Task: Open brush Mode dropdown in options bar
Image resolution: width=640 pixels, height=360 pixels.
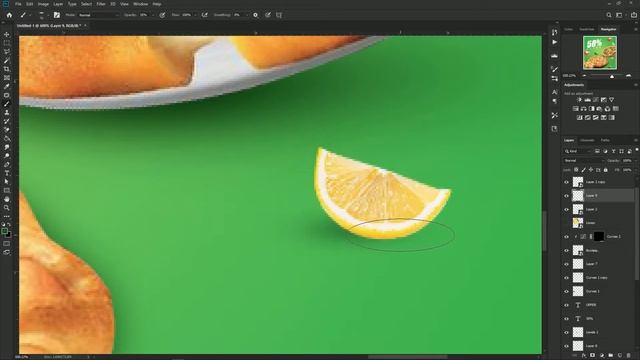Action: [98, 15]
